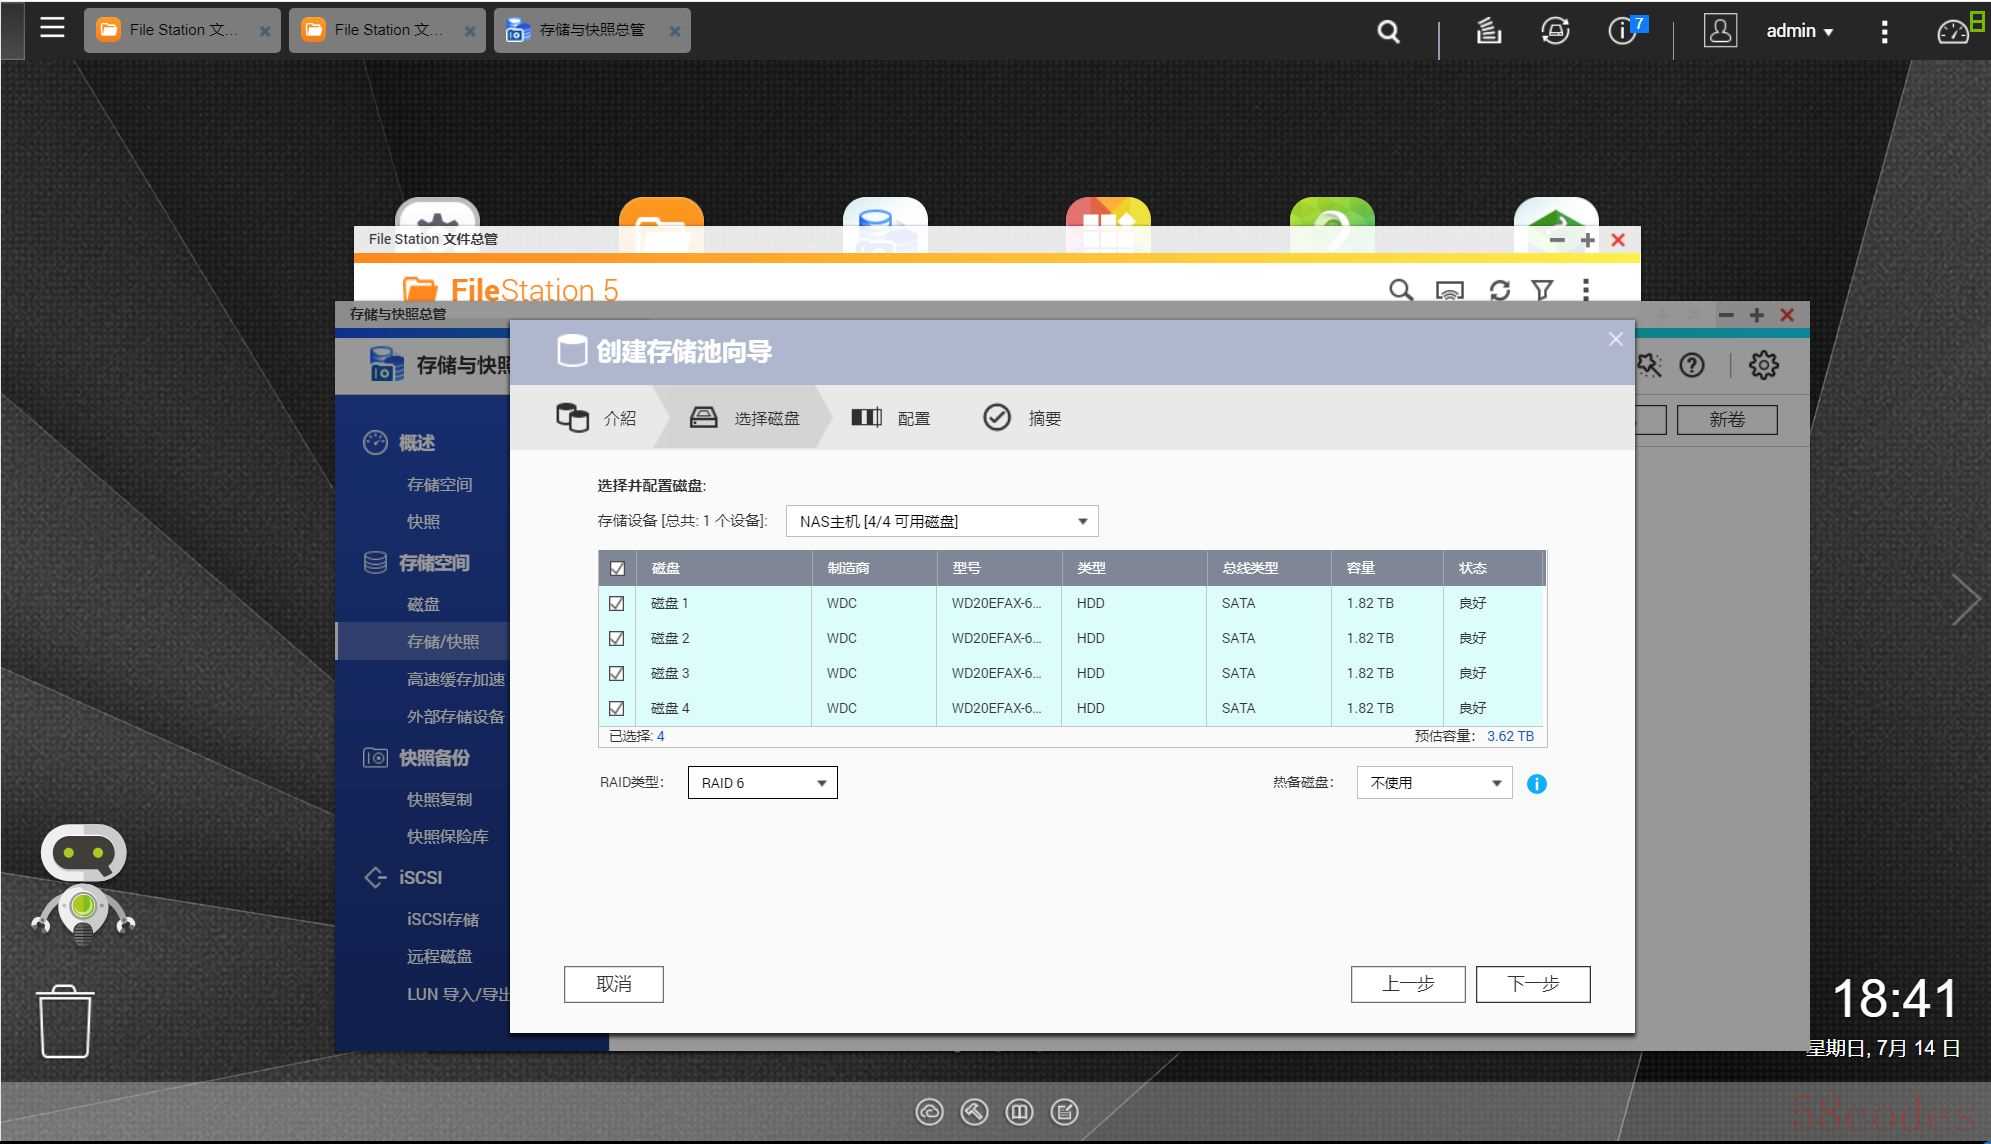Open the RAID 6 type dropdown
Viewport: 1991px width, 1144px height.
(762, 783)
